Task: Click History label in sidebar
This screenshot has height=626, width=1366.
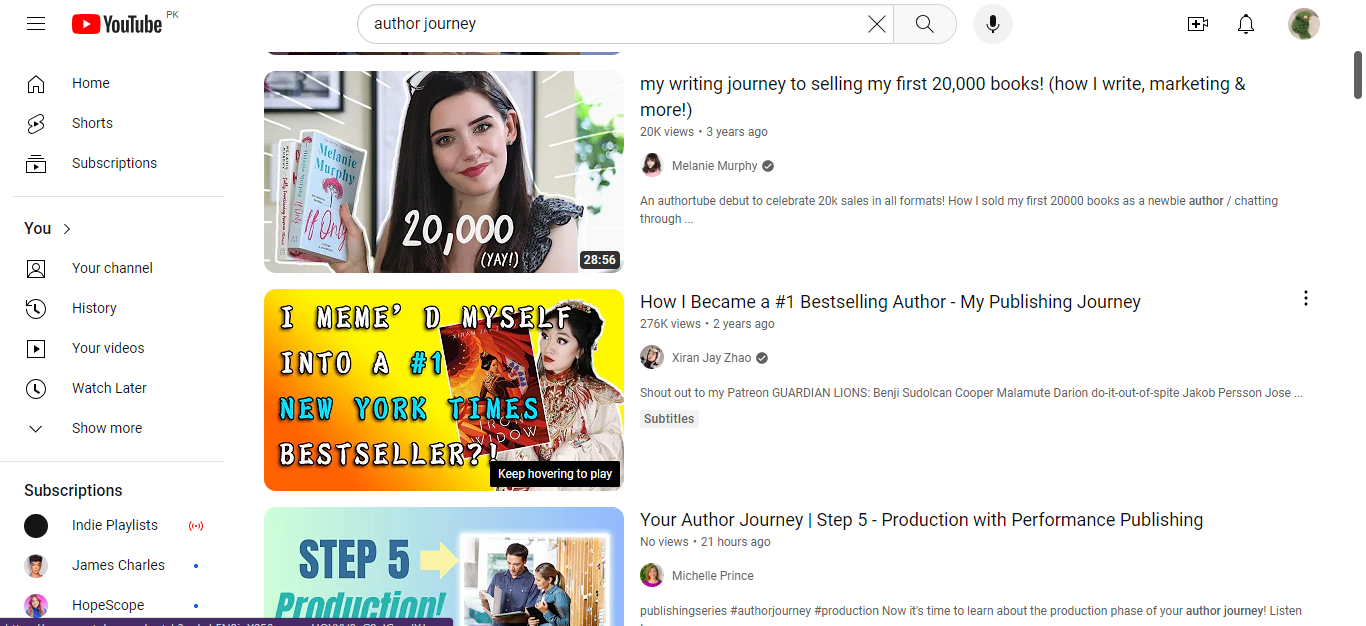Action: [94, 308]
